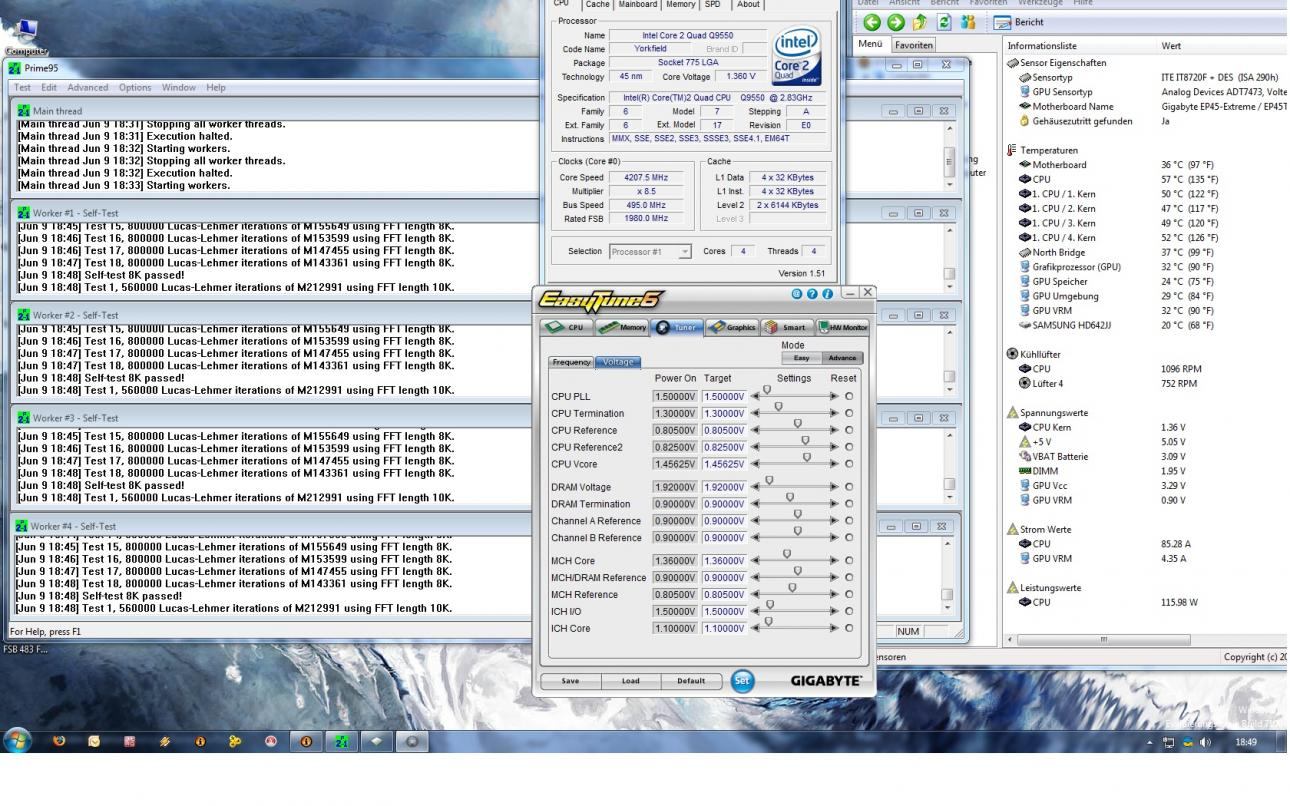Switch to EasyTune6 Graphics tab

[x=731, y=327]
